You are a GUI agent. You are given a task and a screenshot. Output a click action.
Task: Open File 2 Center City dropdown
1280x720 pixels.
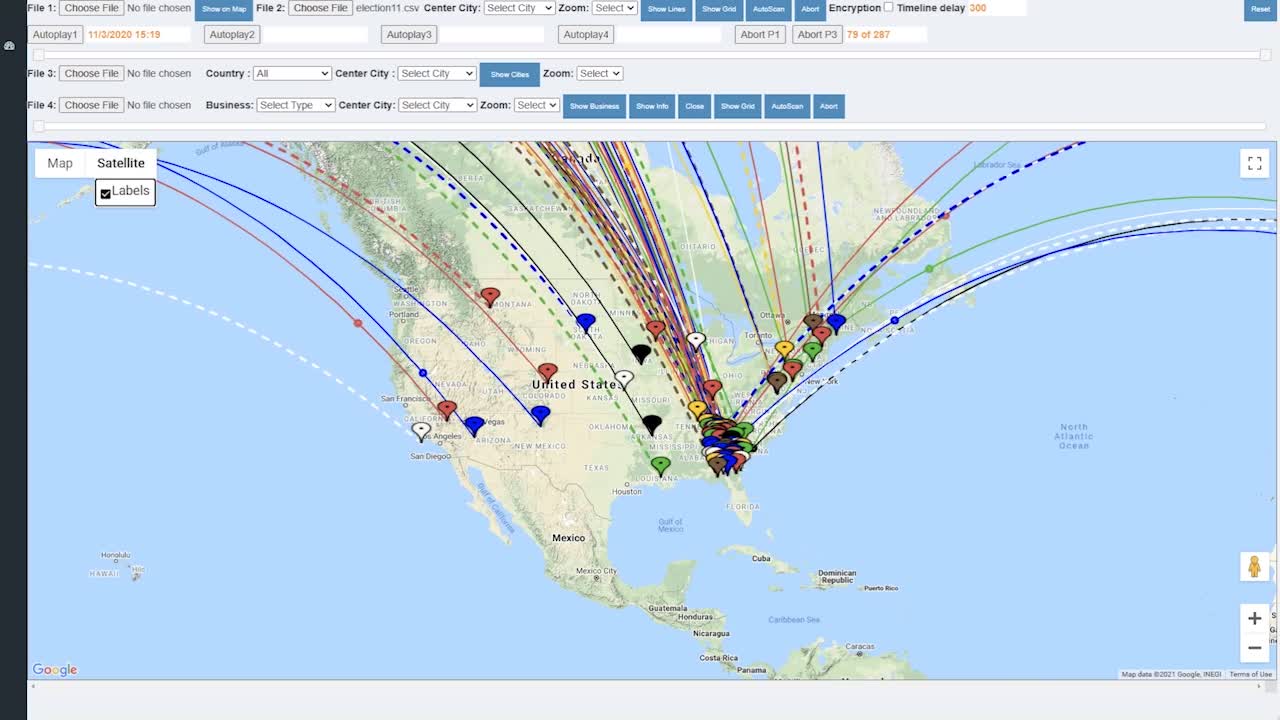(x=519, y=8)
